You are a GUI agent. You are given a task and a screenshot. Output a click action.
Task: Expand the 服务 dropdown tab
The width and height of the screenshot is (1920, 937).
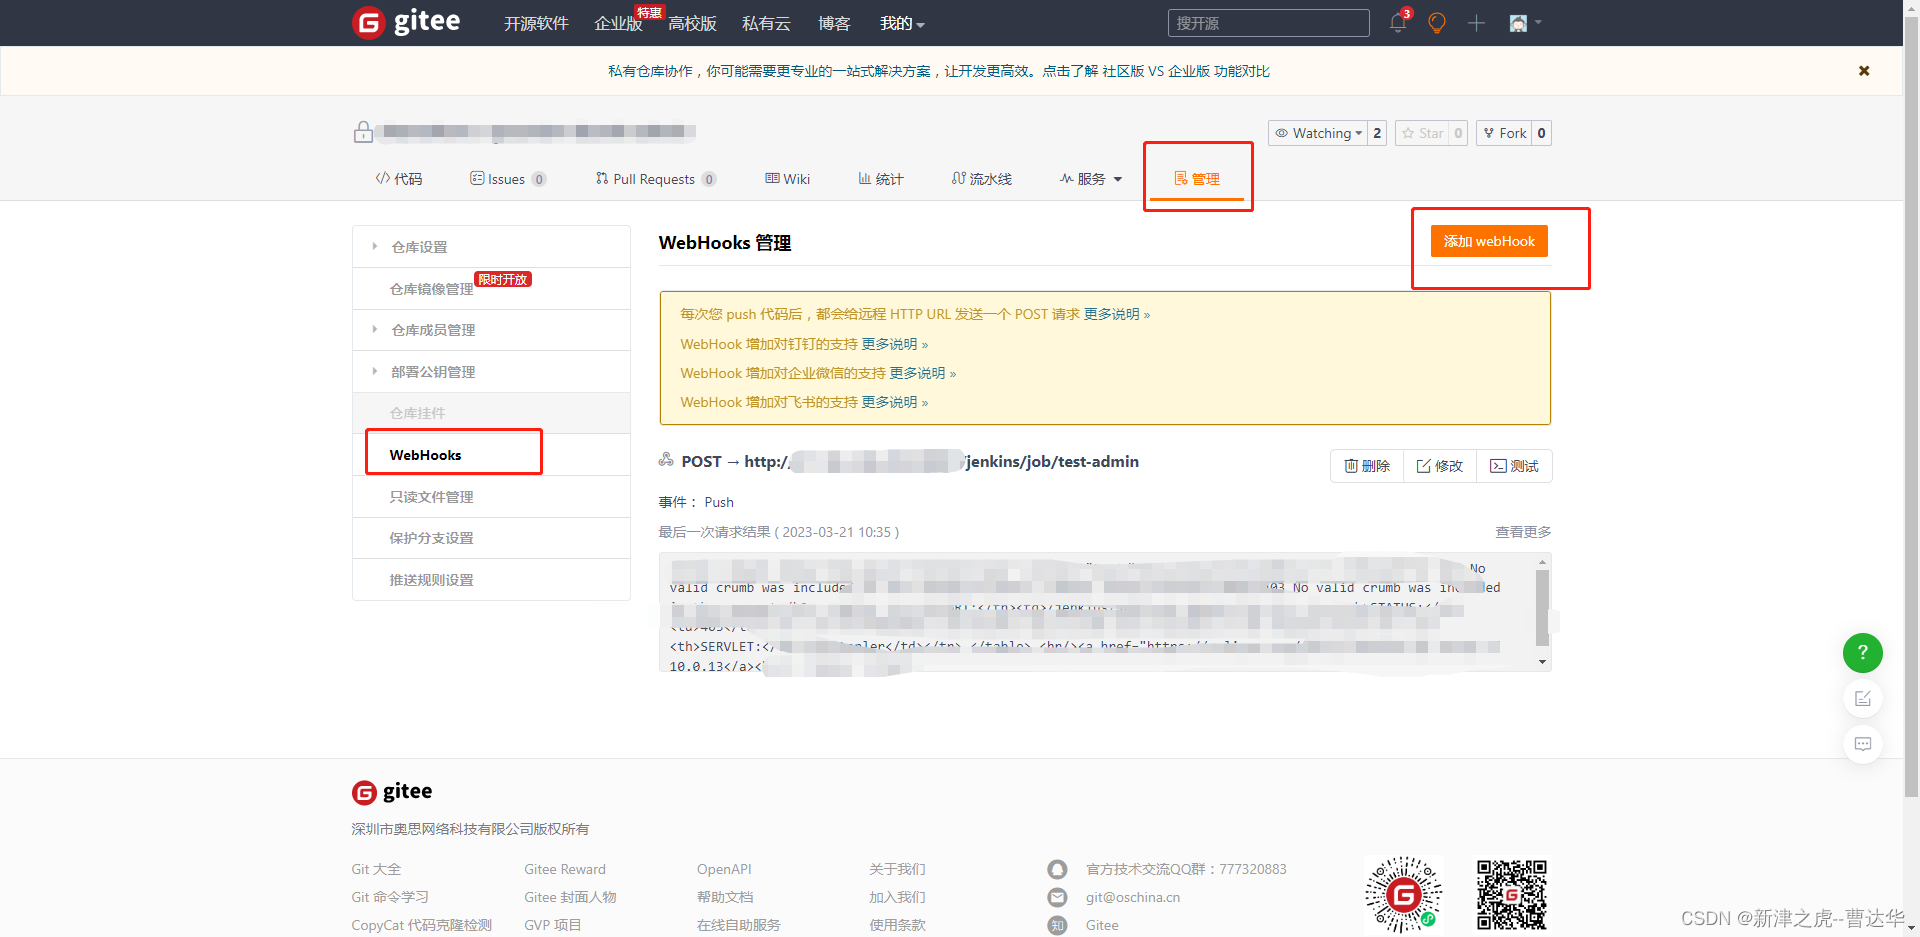pyautogui.click(x=1091, y=179)
